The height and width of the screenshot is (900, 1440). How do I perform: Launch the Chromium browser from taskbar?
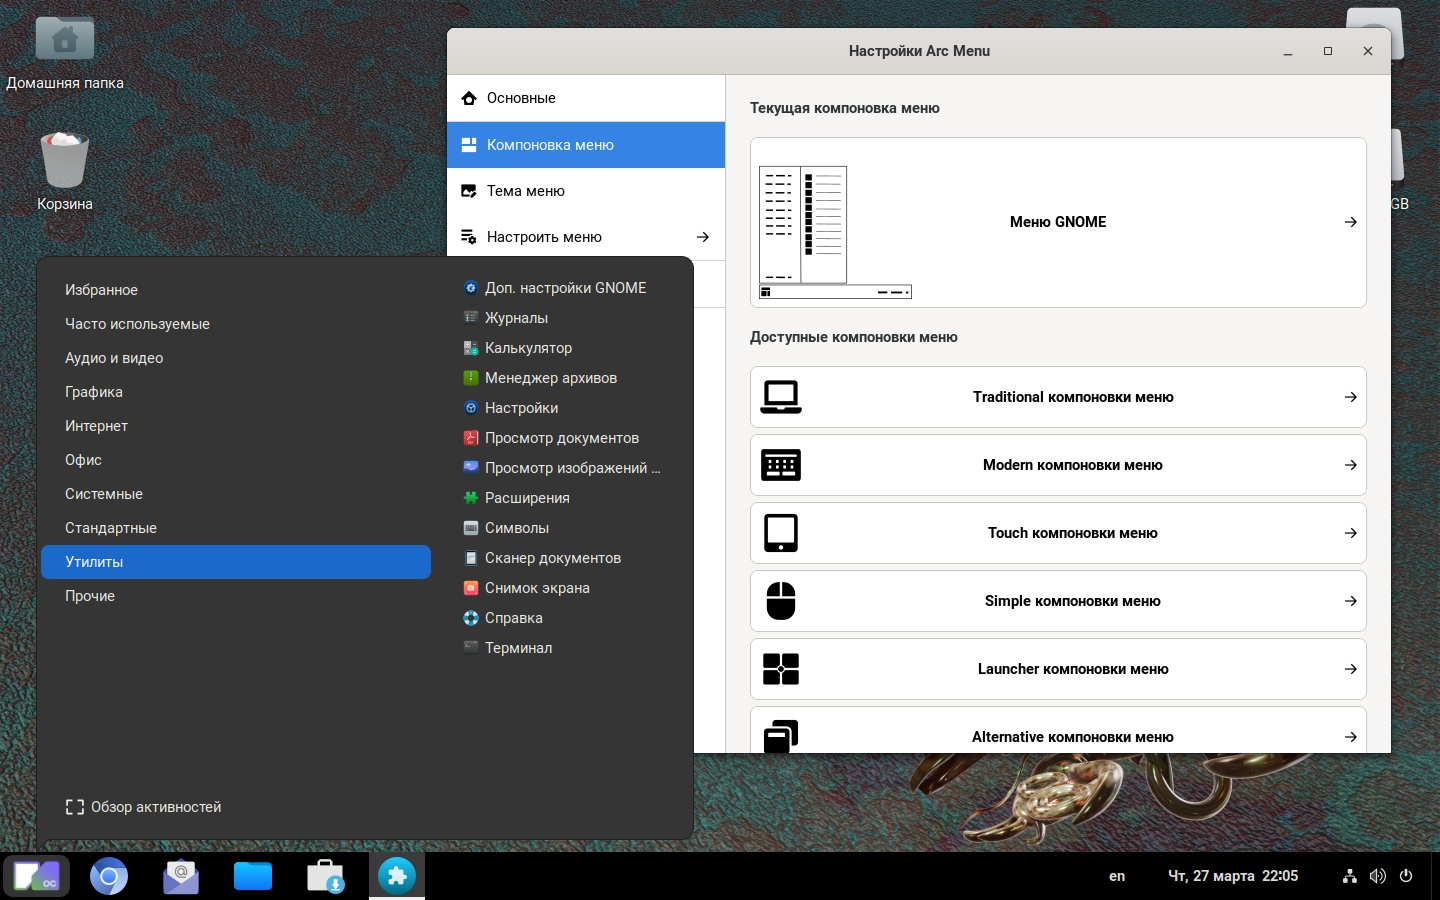tap(109, 877)
